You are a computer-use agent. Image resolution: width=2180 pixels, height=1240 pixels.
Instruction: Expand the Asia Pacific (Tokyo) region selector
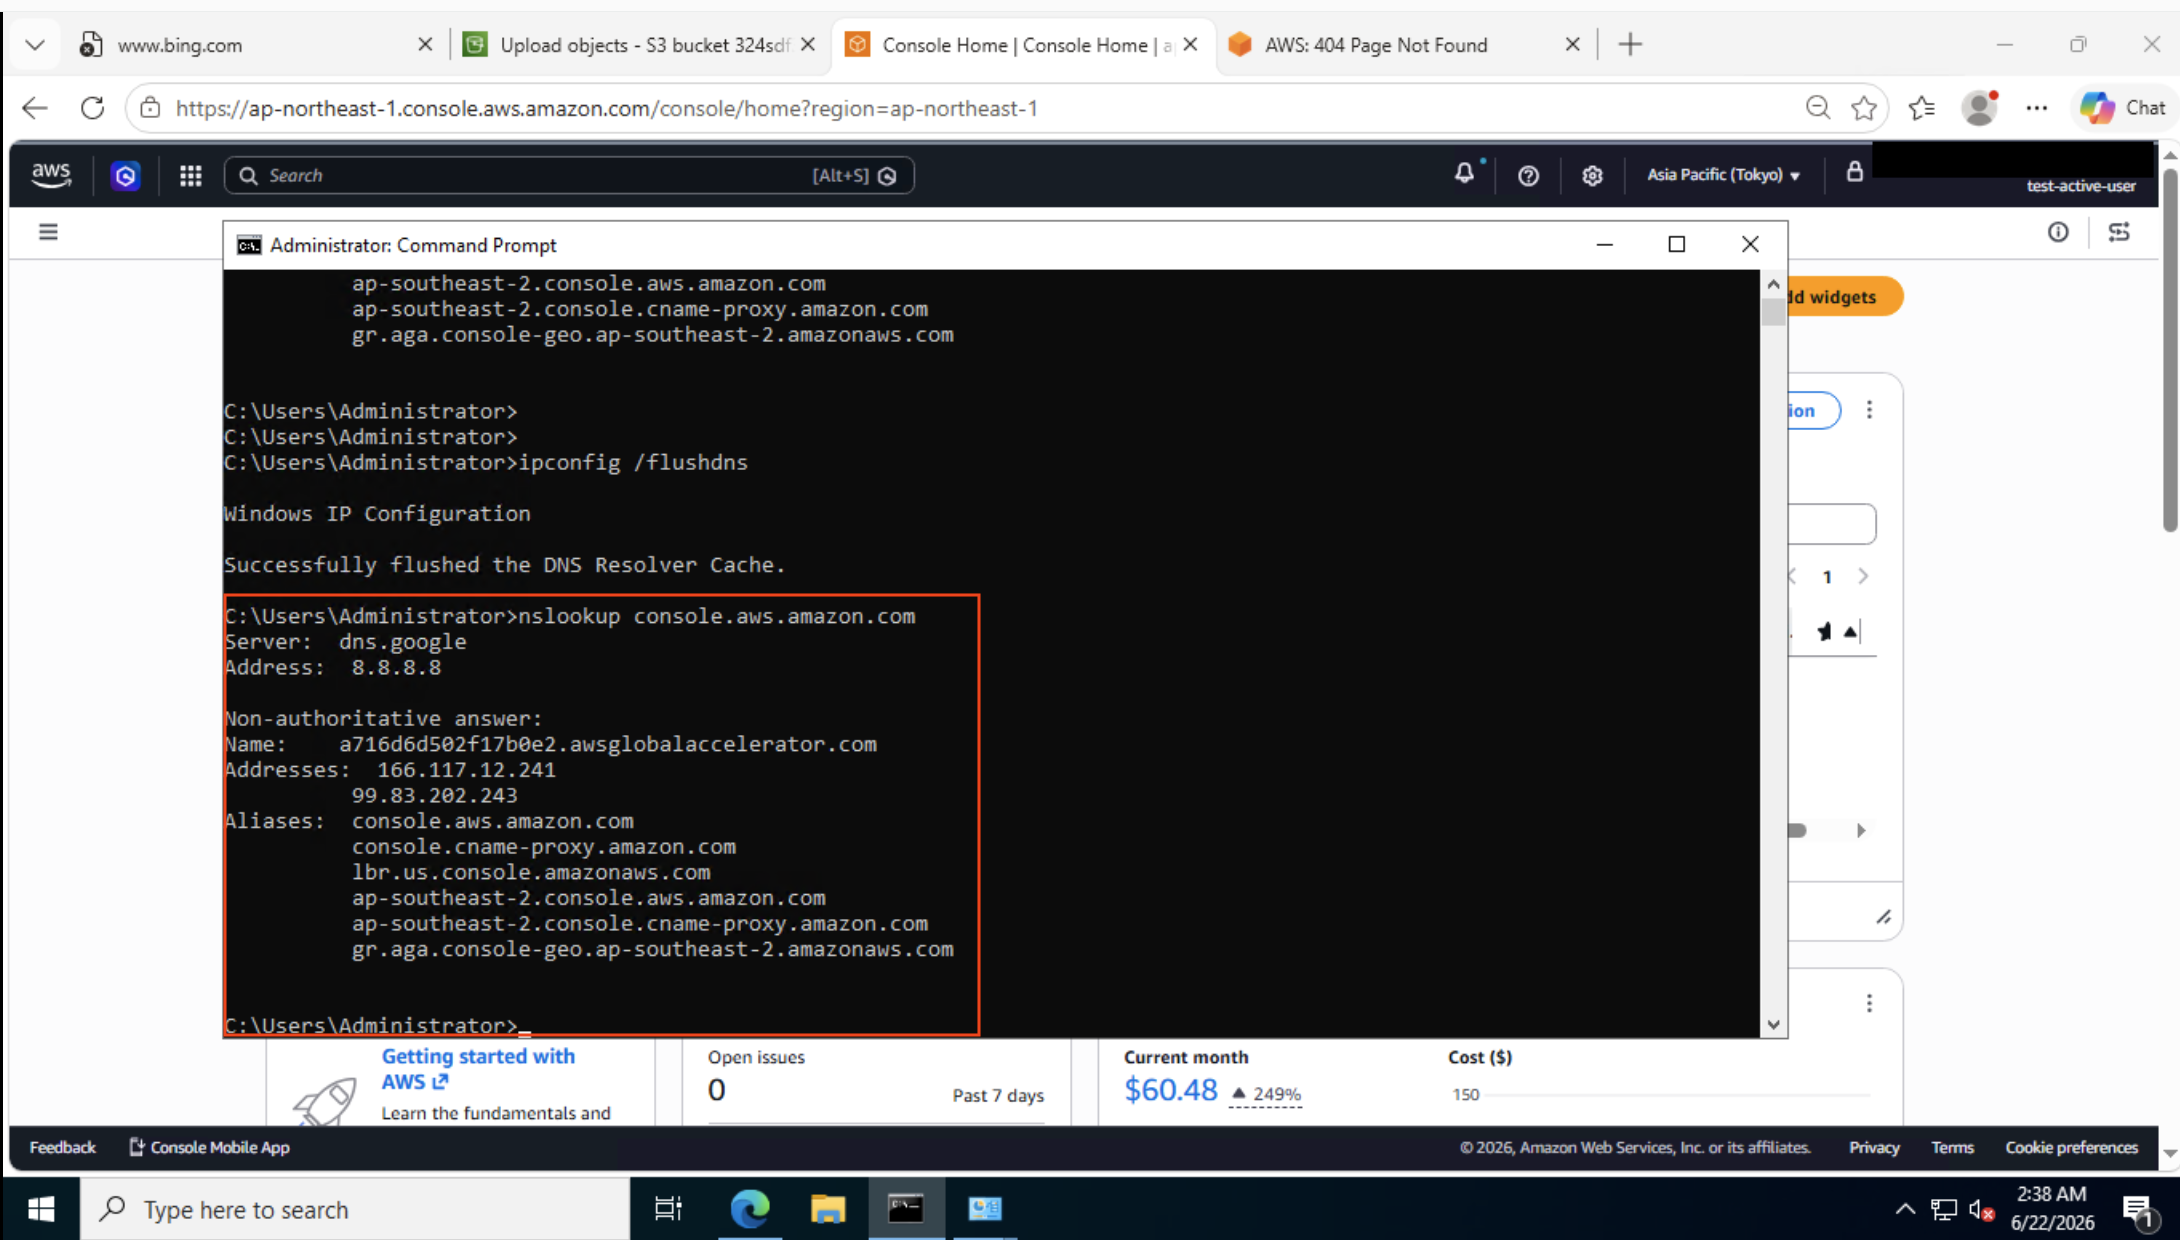point(1723,175)
